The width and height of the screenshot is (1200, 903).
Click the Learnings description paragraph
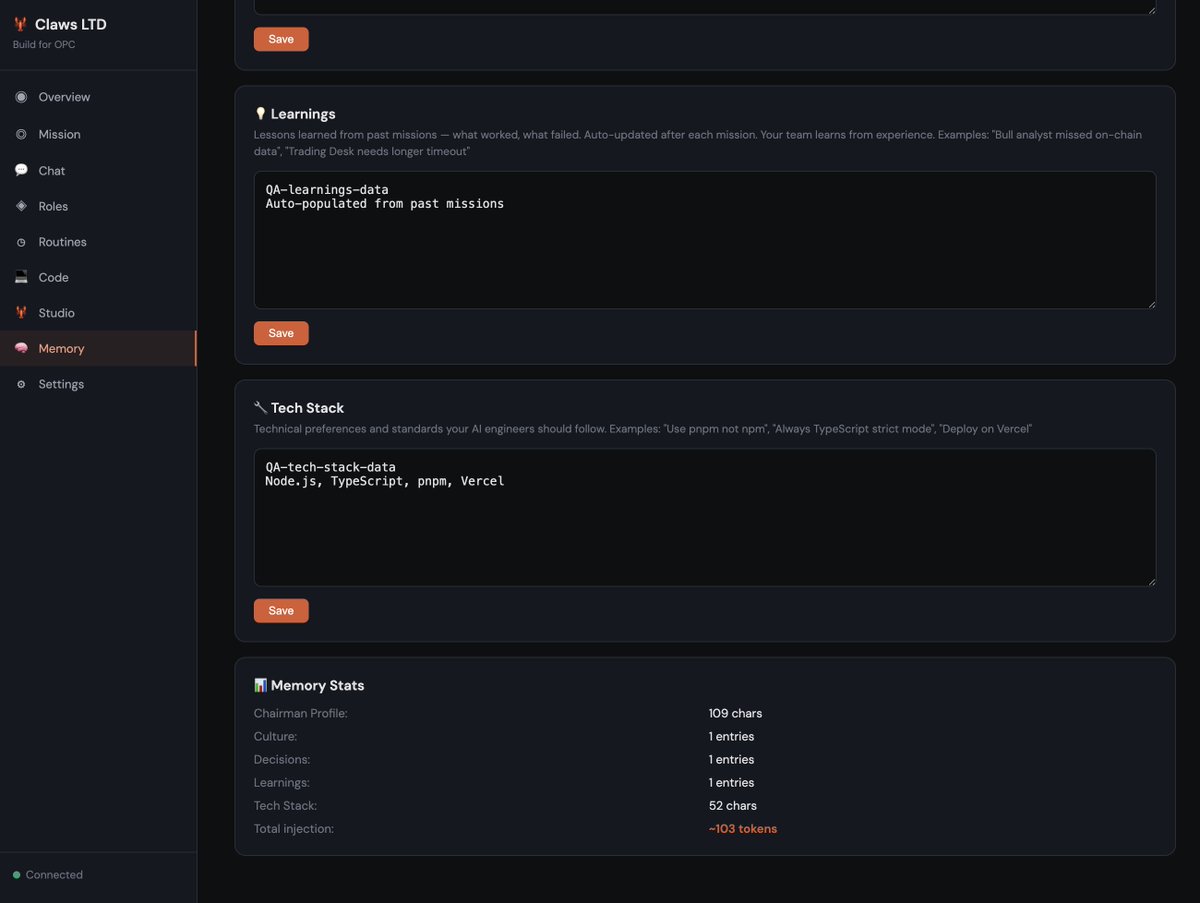tap(698, 142)
